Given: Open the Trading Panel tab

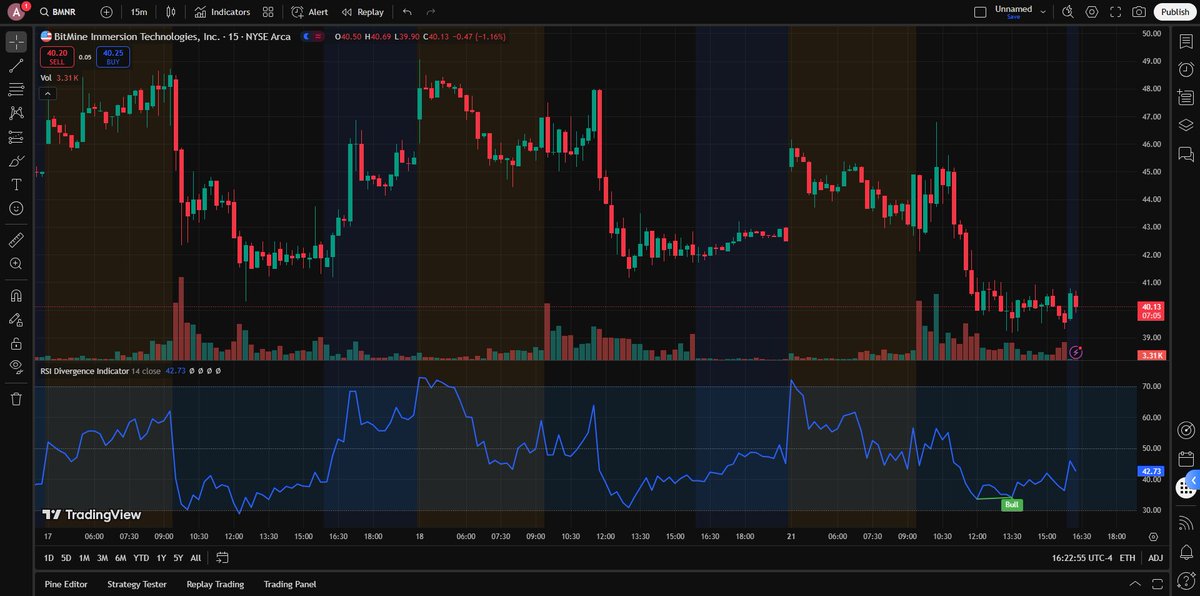Looking at the screenshot, I should [x=290, y=584].
